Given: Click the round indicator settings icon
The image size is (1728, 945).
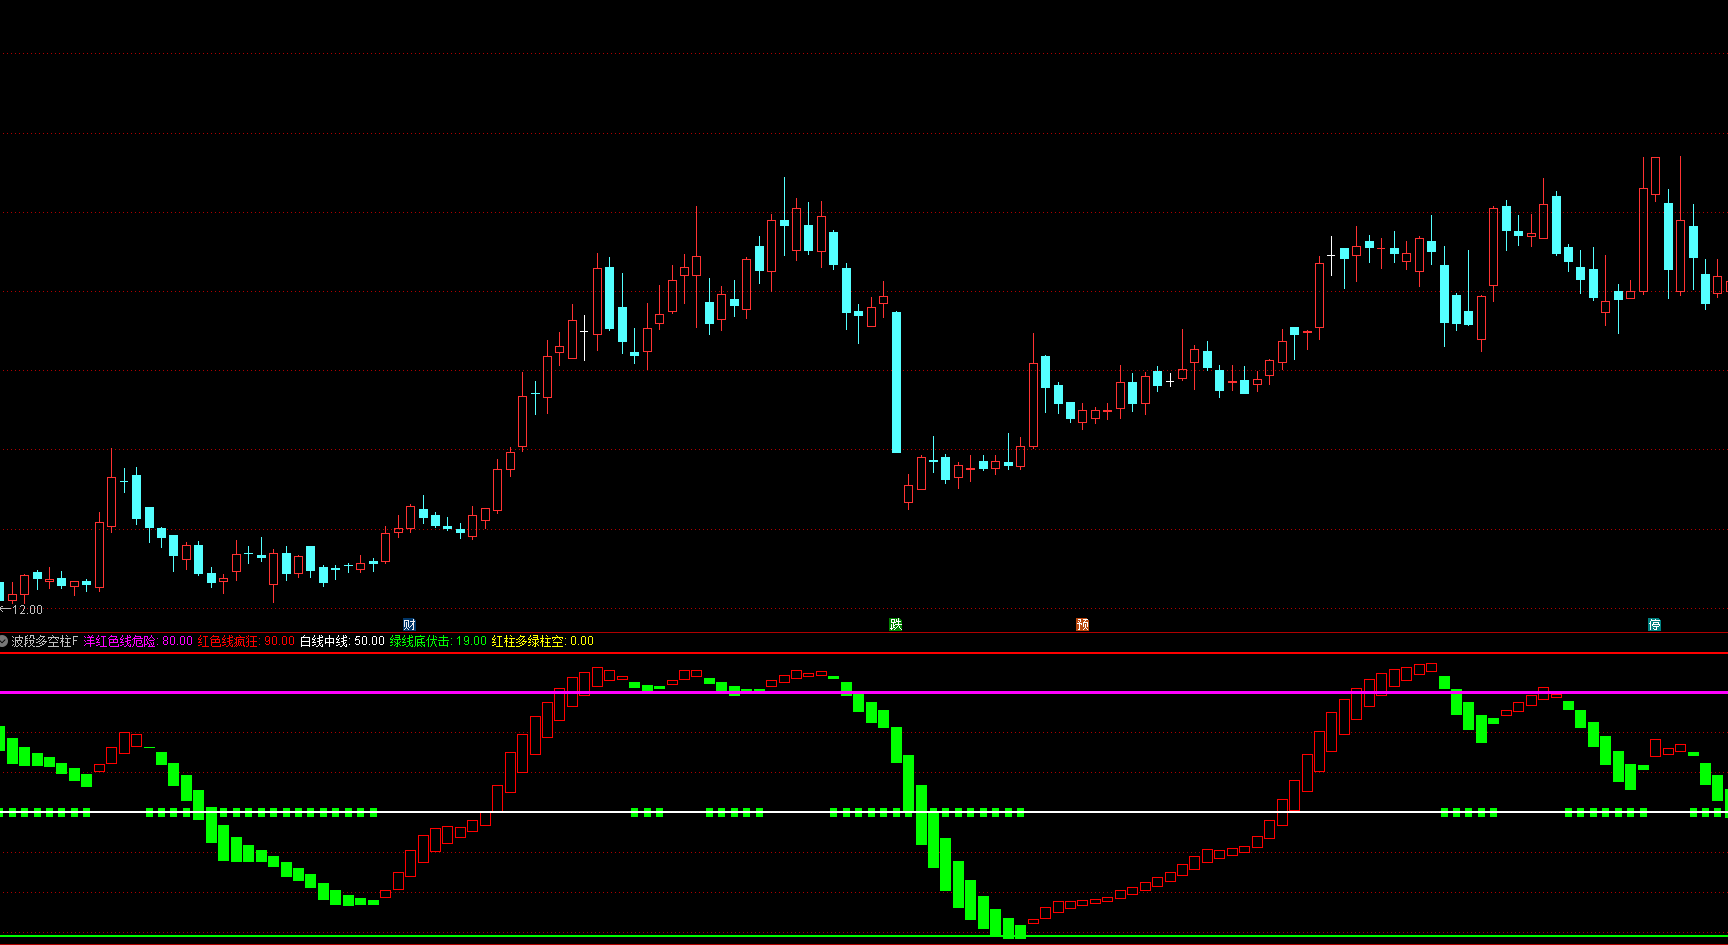Looking at the screenshot, I should pos(4,641).
